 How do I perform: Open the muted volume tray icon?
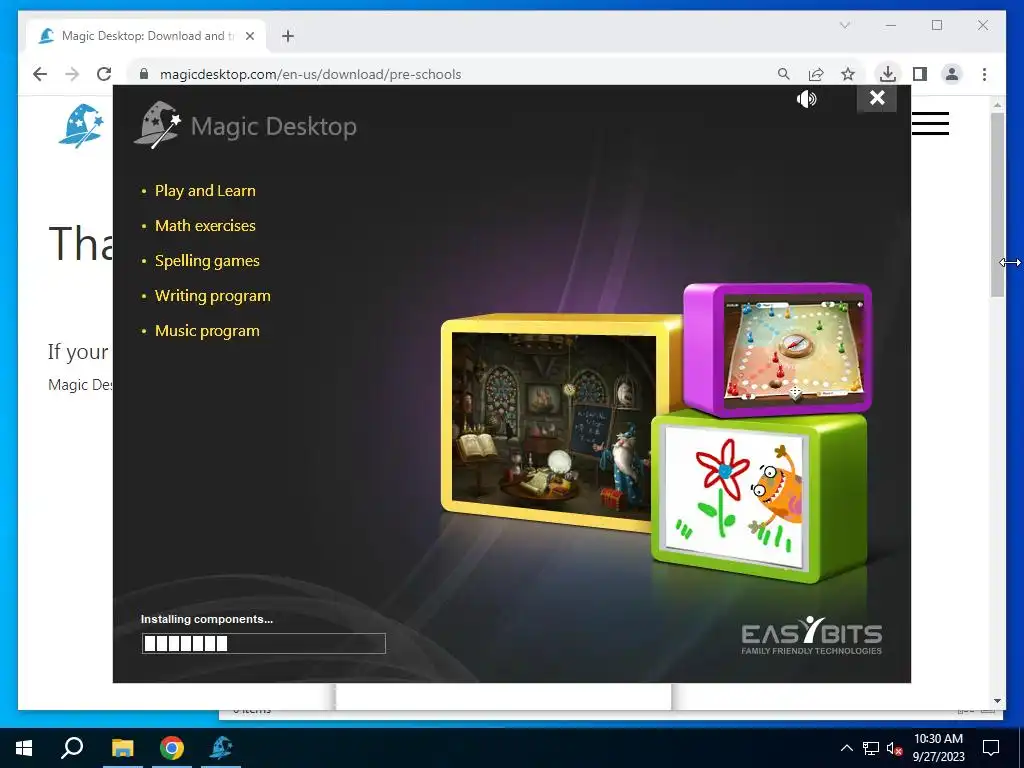coord(894,748)
